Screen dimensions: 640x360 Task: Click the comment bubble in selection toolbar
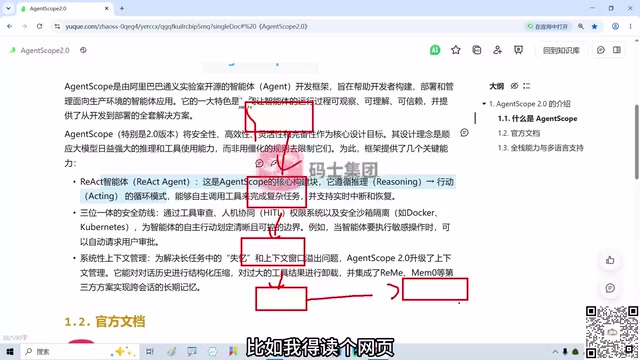click(259, 163)
